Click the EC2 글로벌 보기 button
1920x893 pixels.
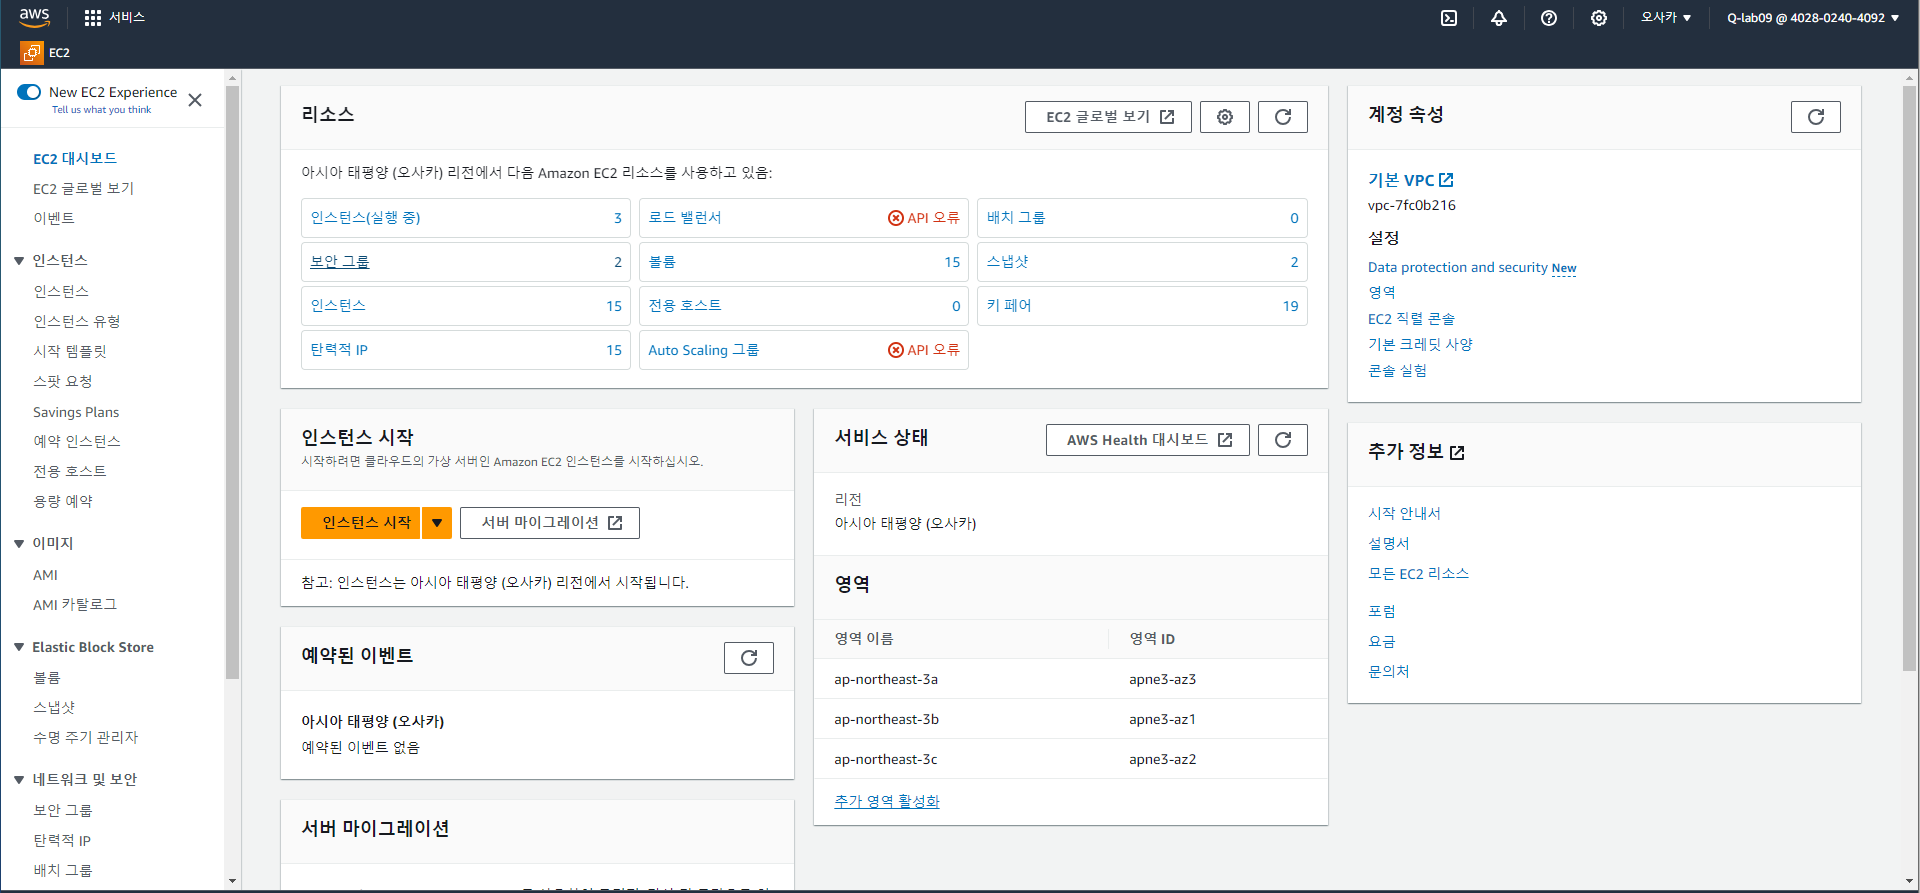pos(1108,117)
